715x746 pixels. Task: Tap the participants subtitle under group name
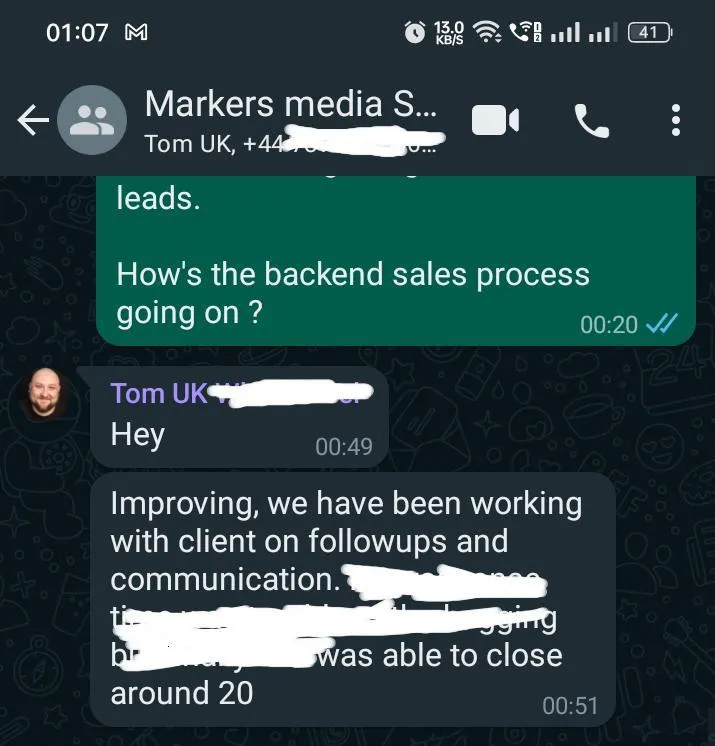tap(291, 143)
